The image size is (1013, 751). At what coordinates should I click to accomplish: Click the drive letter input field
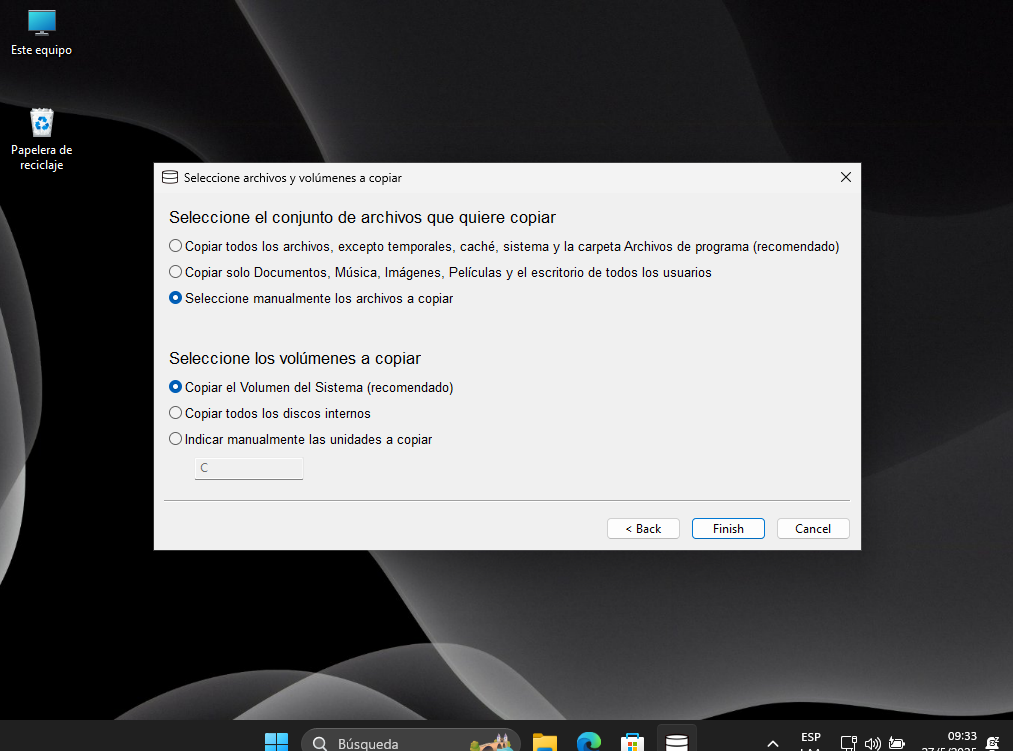[x=248, y=468]
